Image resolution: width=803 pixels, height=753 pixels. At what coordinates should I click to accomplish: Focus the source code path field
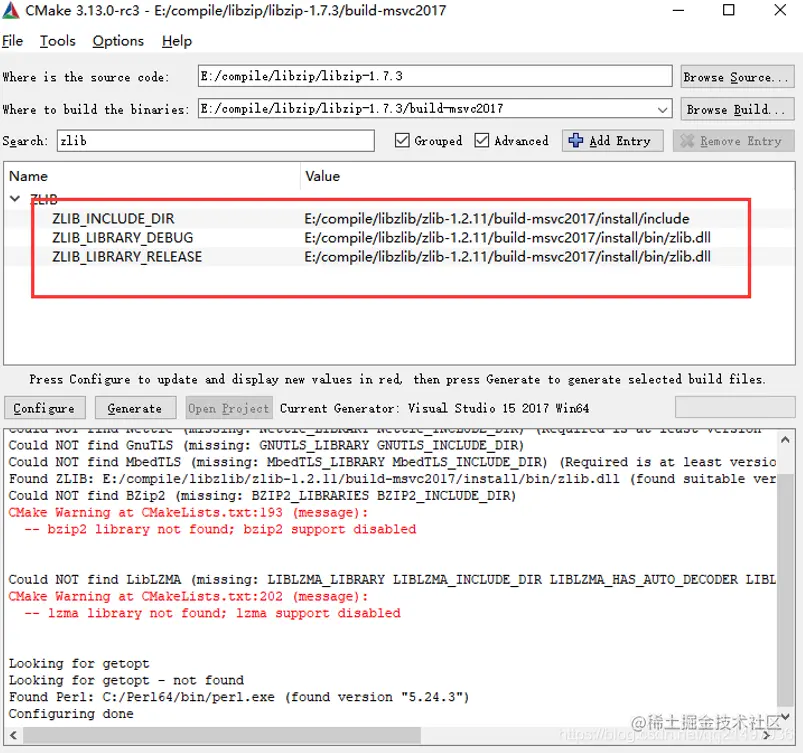point(435,76)
